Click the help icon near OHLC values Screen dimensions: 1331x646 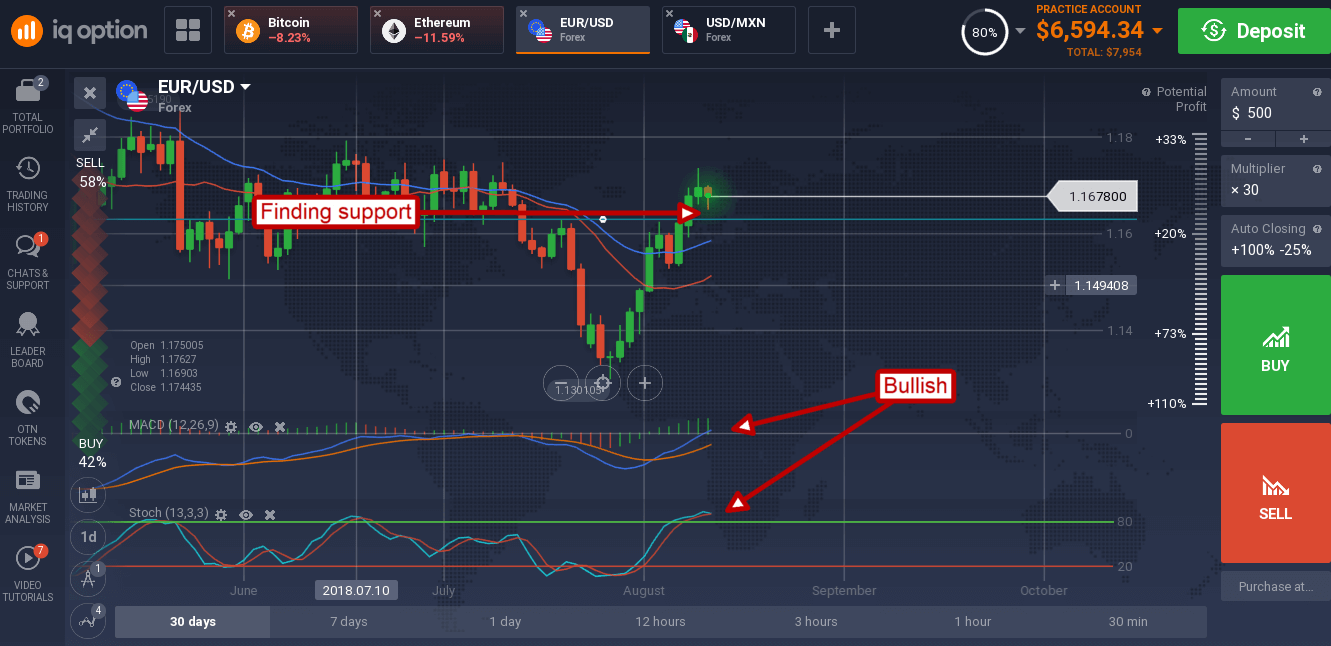pyautogui.click(x=116, y=382)
